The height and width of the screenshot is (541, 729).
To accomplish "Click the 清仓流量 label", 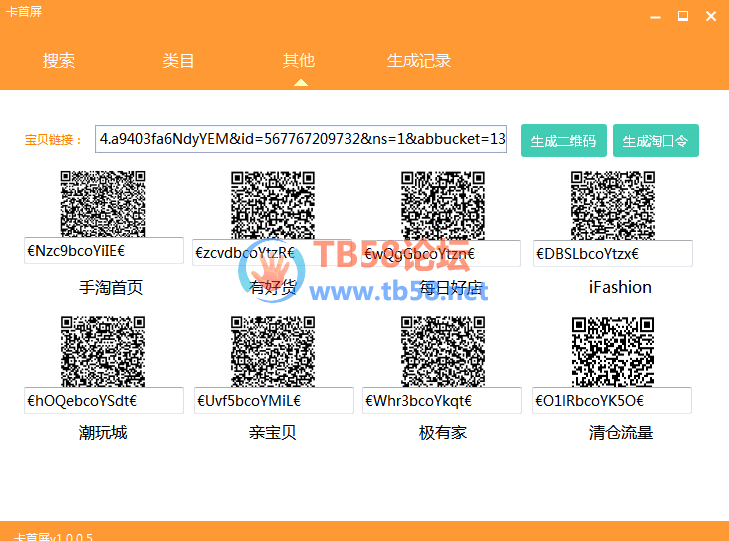I will (x=621, y=433).
